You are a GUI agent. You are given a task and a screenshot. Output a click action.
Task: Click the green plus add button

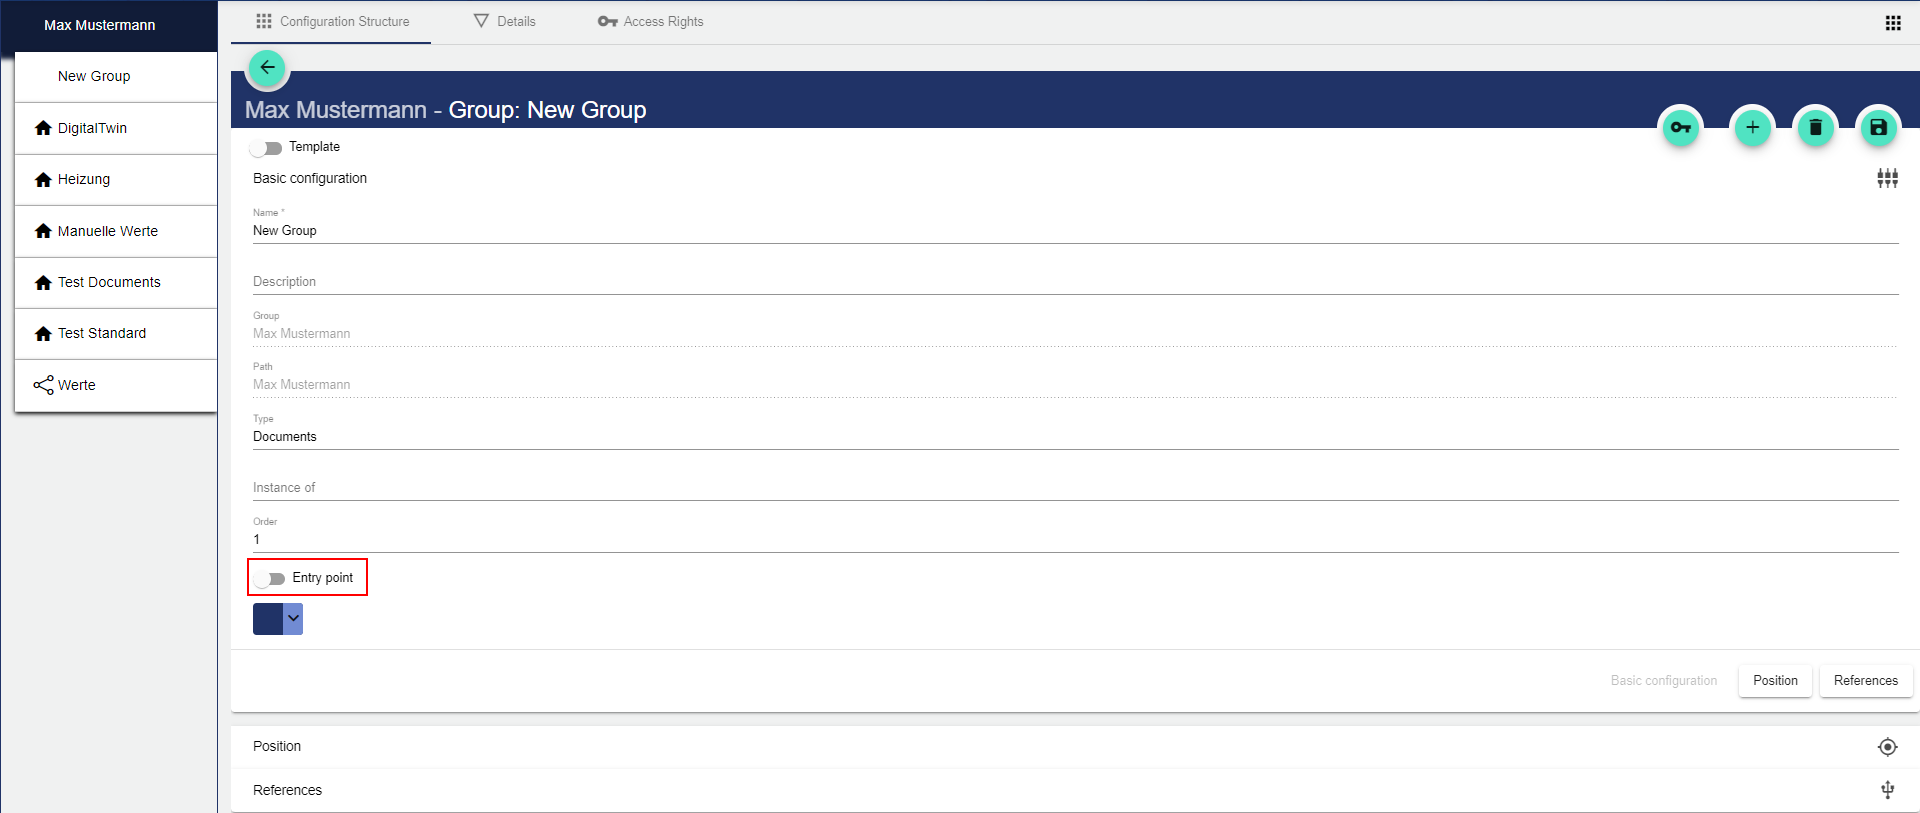pyautogui.click(x=1752, y=128)
